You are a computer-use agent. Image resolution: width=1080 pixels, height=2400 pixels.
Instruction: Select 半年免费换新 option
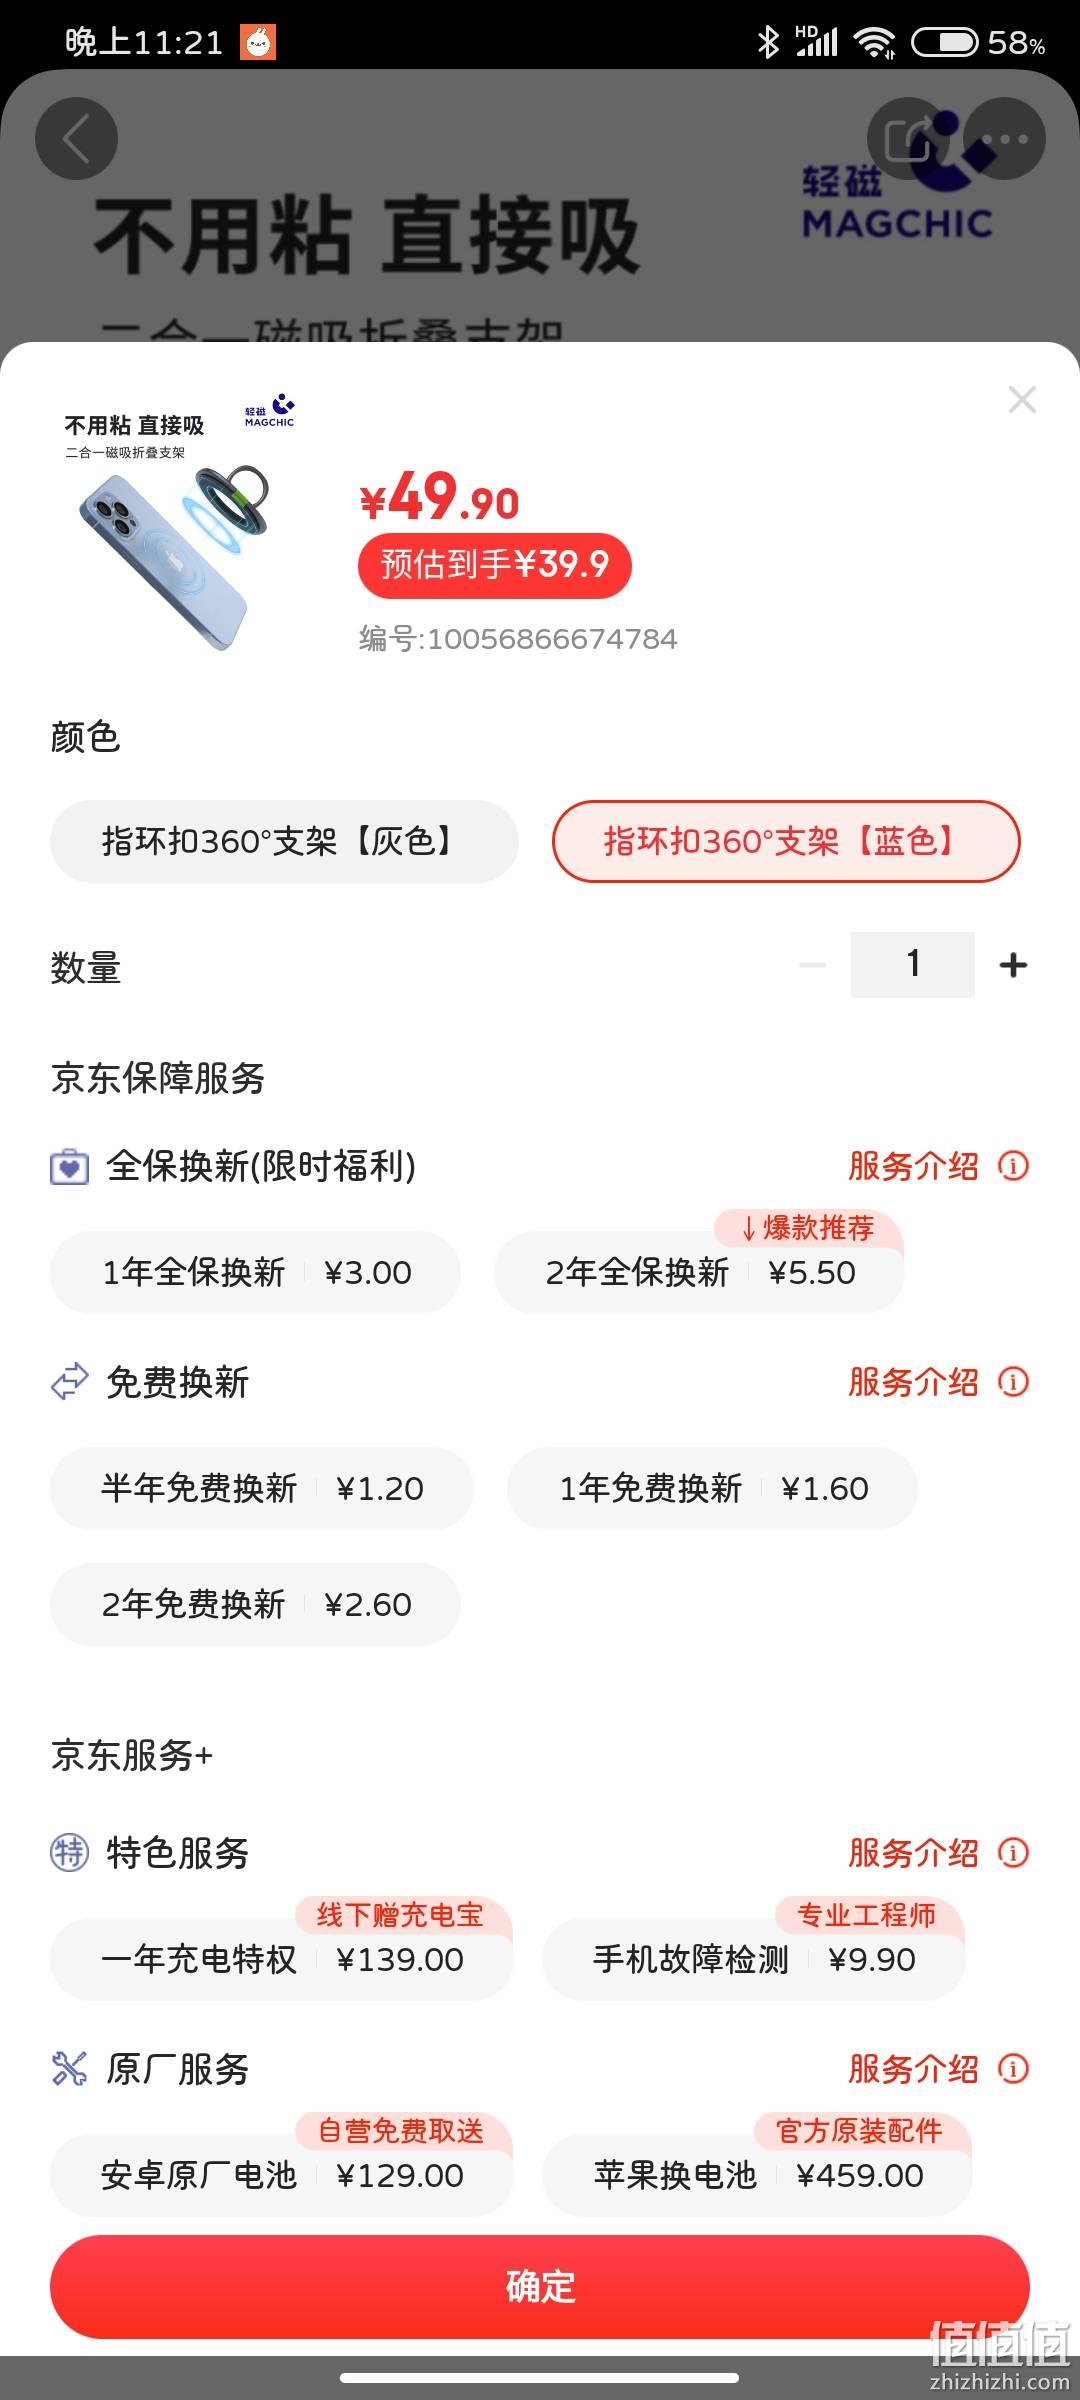coord(261,1488)
